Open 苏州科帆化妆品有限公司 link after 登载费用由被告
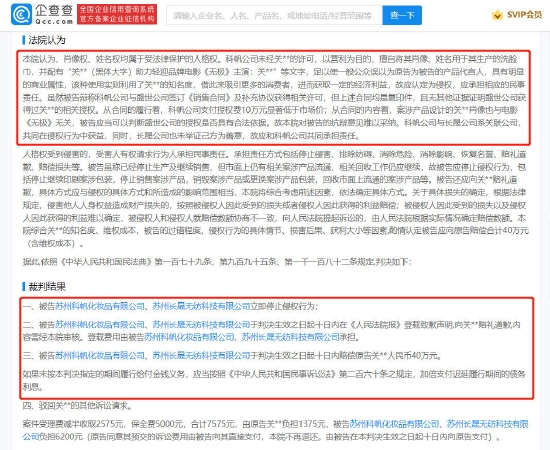Screen dimensions: 550x450 pyautogui.click(x=189, y=337)
